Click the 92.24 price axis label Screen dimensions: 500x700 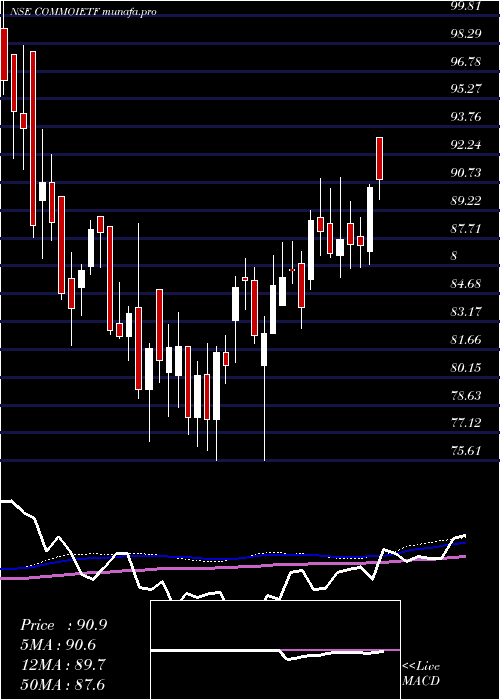click(x=466, y=145)
